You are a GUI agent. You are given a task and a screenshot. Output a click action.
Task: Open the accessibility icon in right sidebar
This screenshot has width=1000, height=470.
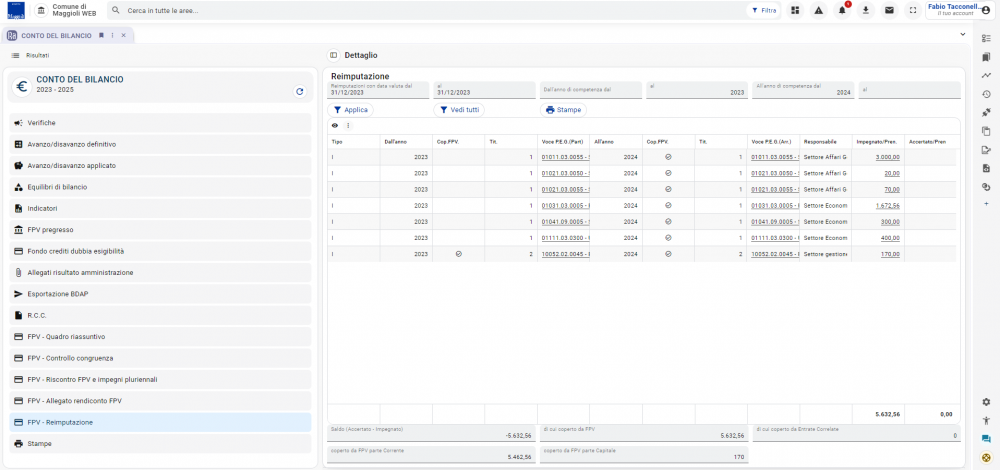pos(987,420)
